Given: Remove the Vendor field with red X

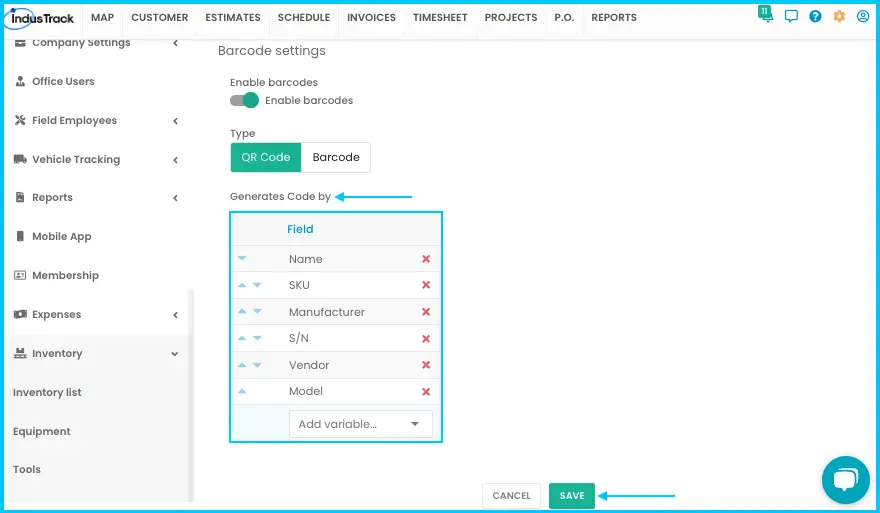Looking at the screenshot, I should (x=426, y=365).
